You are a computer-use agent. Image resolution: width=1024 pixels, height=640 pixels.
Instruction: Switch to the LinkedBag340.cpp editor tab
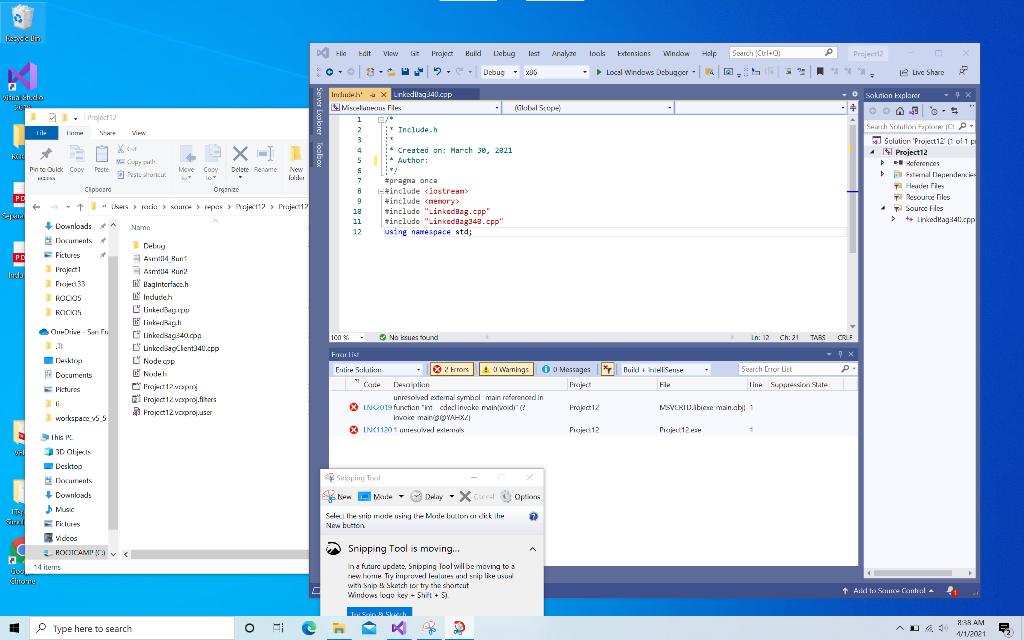coord(424,93)
